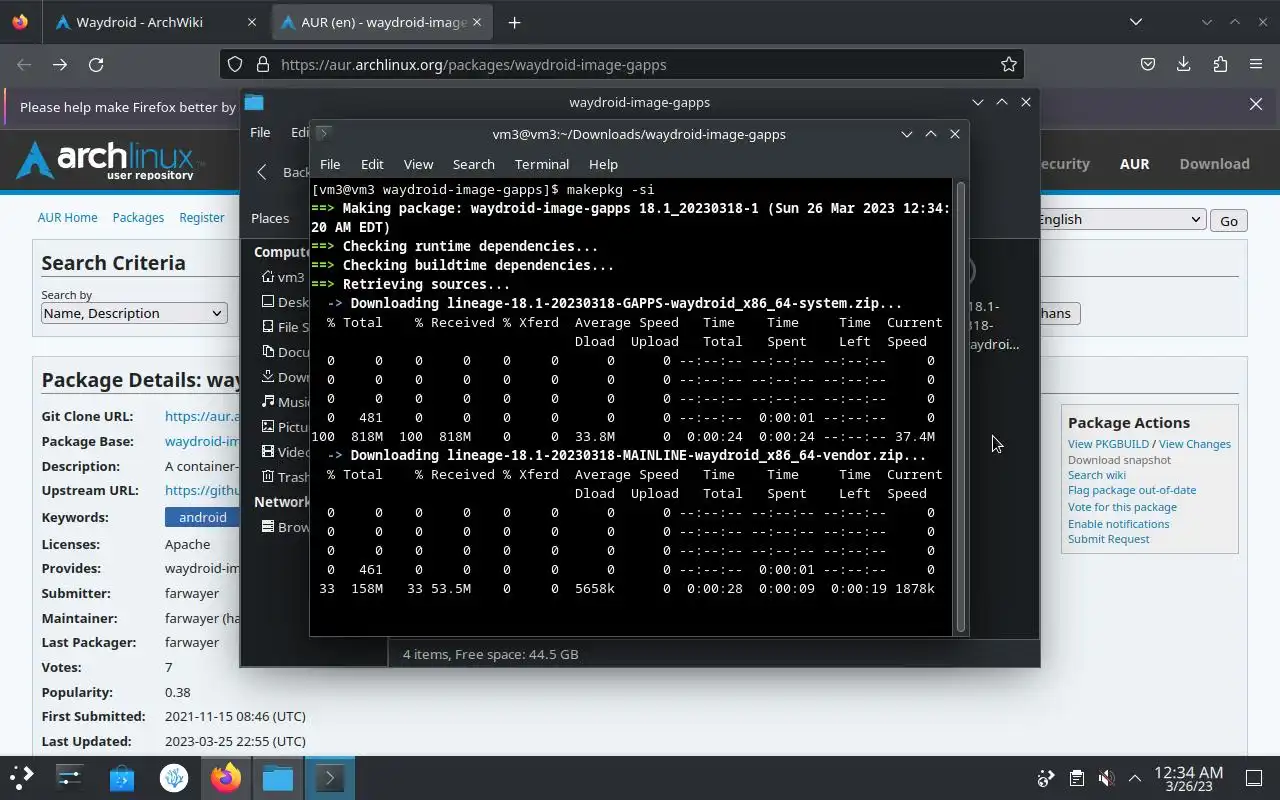Viewport: 1280px width, 800px height.
Task: Open the muted volume tray icon
Action: tap(1106, 778)
